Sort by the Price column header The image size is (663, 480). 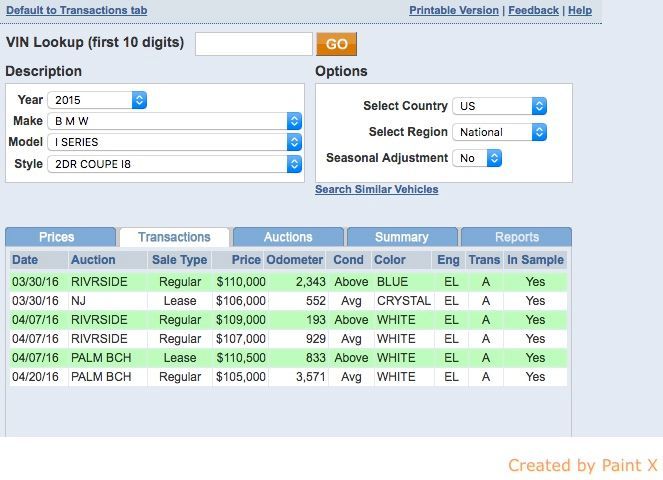pyautogui.click(x=245, y=260)
